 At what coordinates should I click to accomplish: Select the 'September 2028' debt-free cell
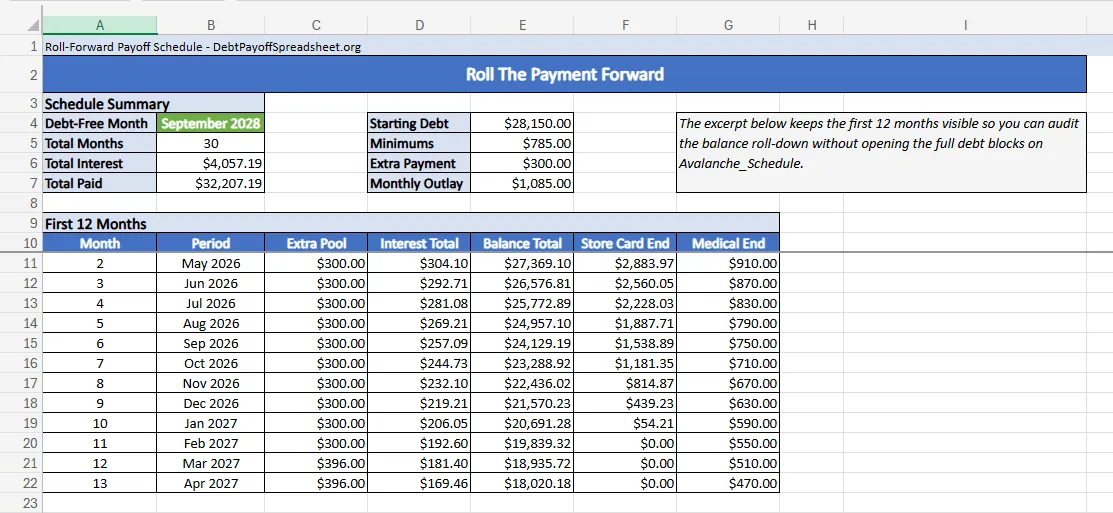(211, 123)
